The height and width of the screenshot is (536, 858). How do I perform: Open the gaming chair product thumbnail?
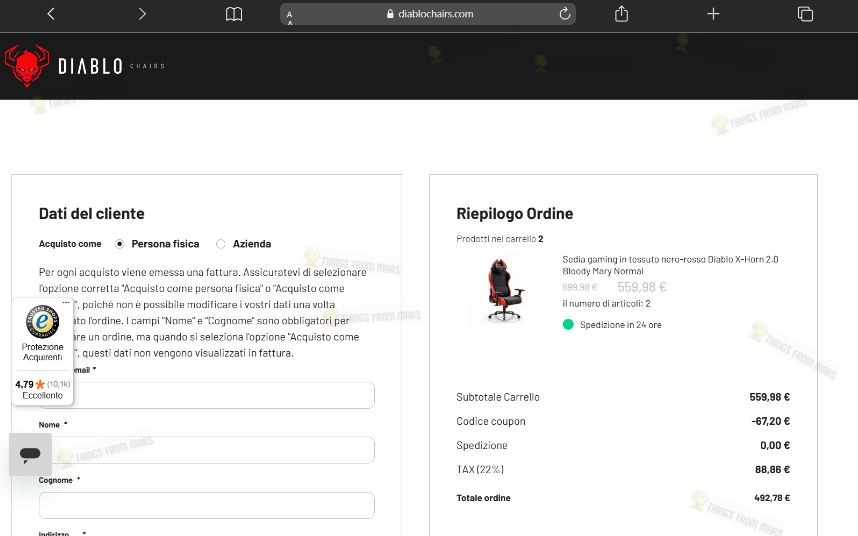click(x=504, y=290)
